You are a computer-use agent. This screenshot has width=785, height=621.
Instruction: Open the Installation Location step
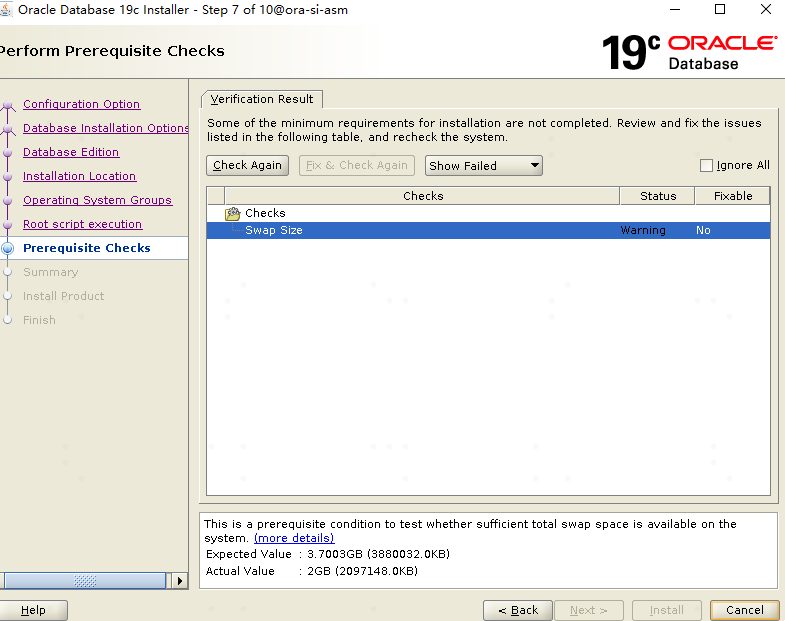coord(80,176)
